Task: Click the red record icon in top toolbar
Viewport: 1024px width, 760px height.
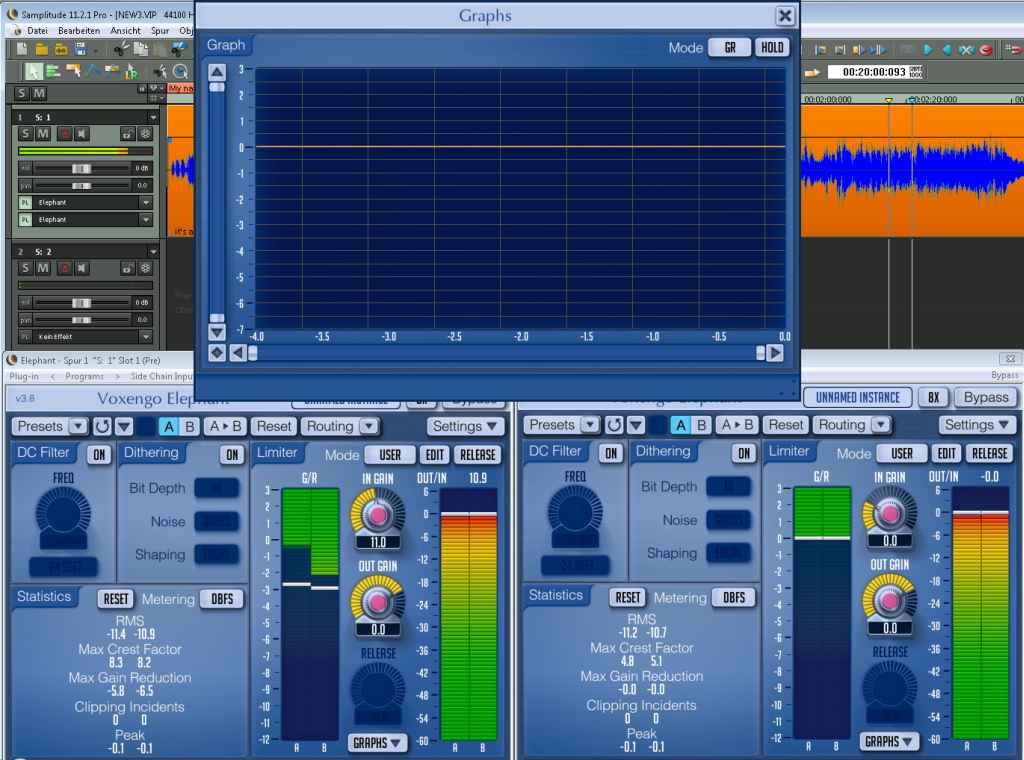Action: (986, 50)
